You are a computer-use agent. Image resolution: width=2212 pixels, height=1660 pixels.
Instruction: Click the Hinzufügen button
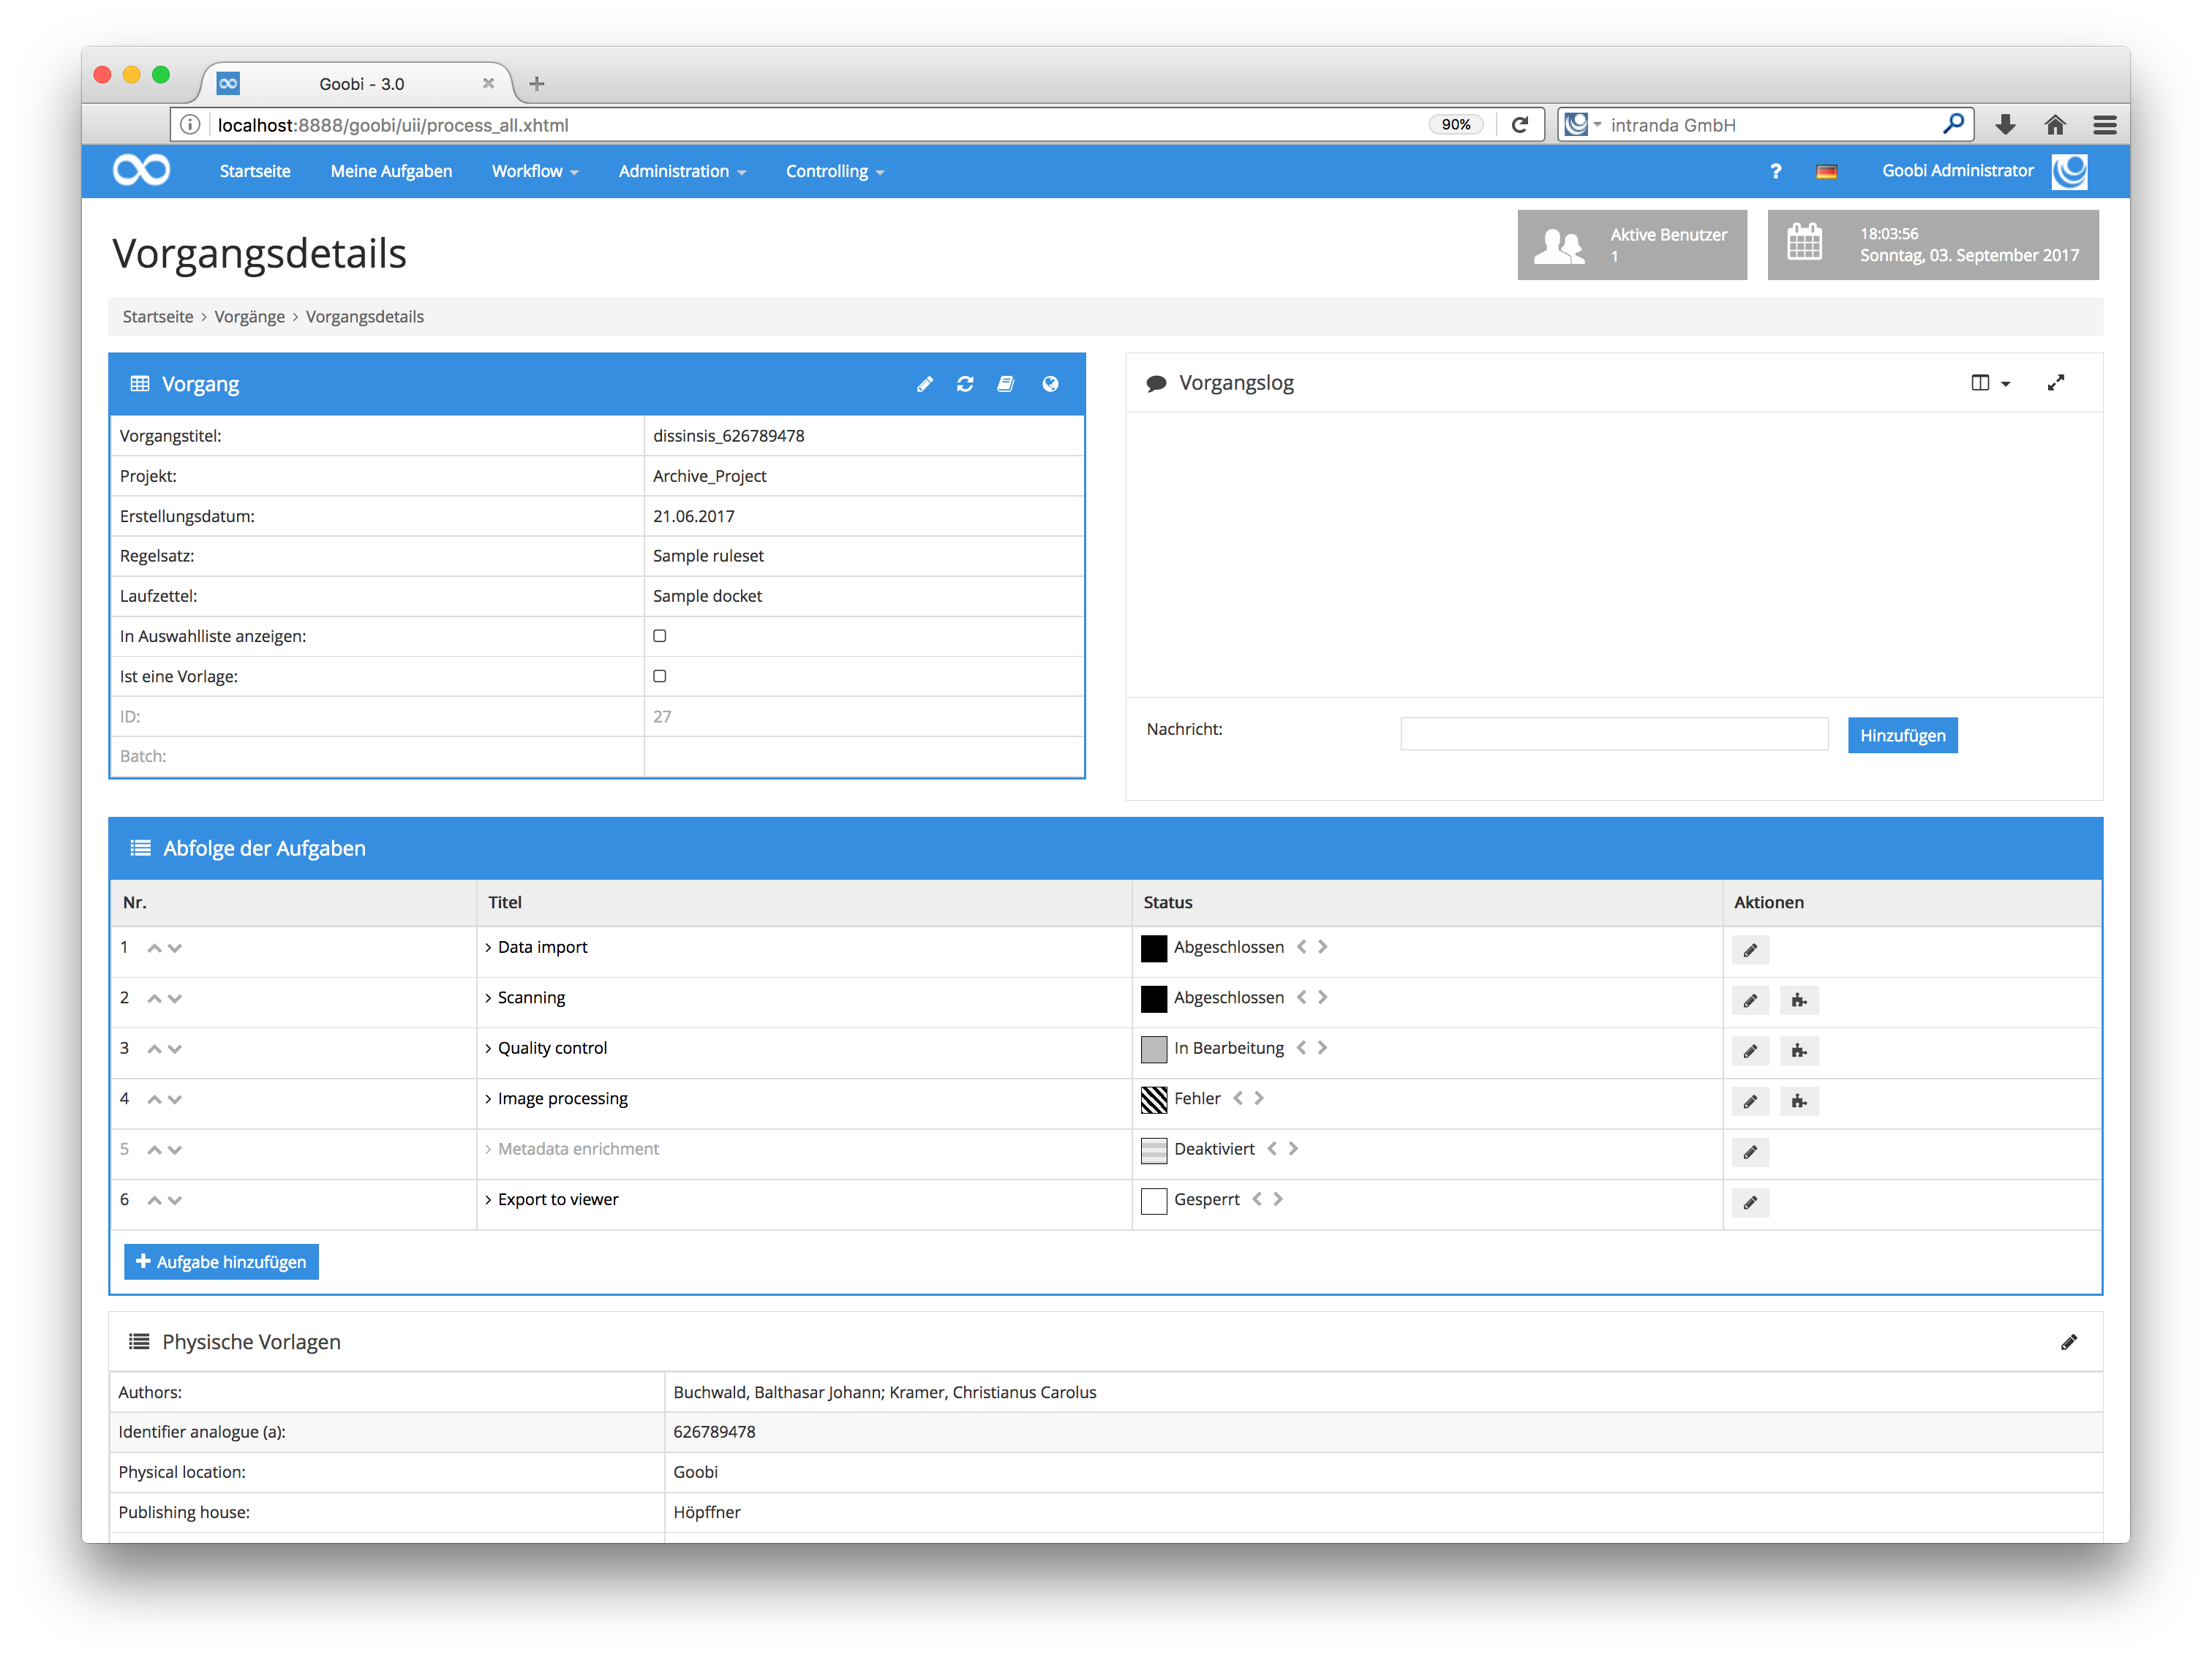pos(1902,735)
